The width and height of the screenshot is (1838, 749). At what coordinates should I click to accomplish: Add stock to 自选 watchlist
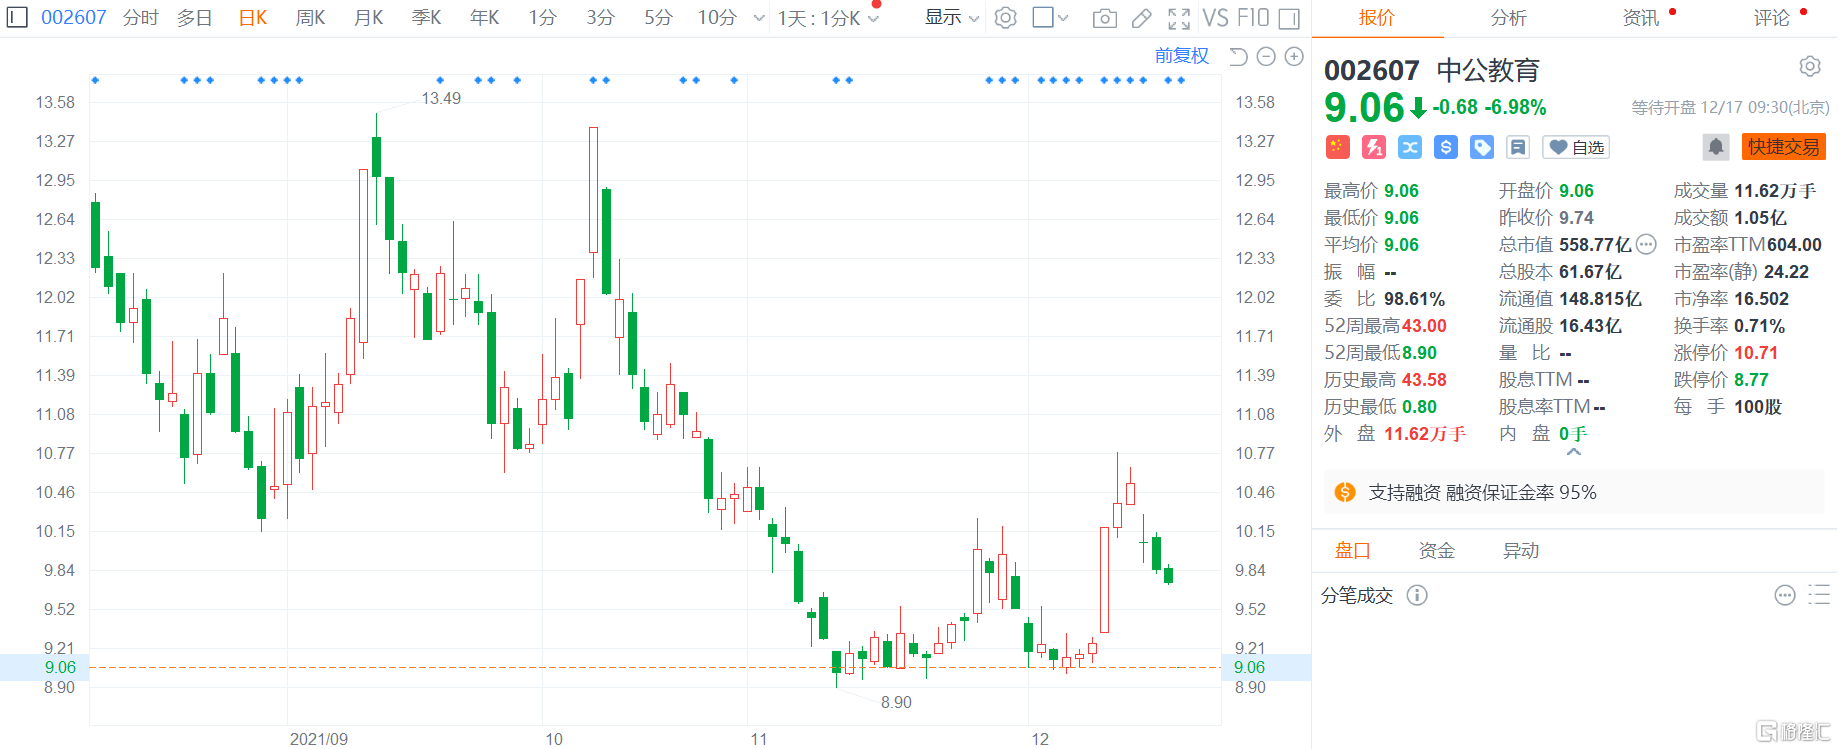coord(1576,148)
